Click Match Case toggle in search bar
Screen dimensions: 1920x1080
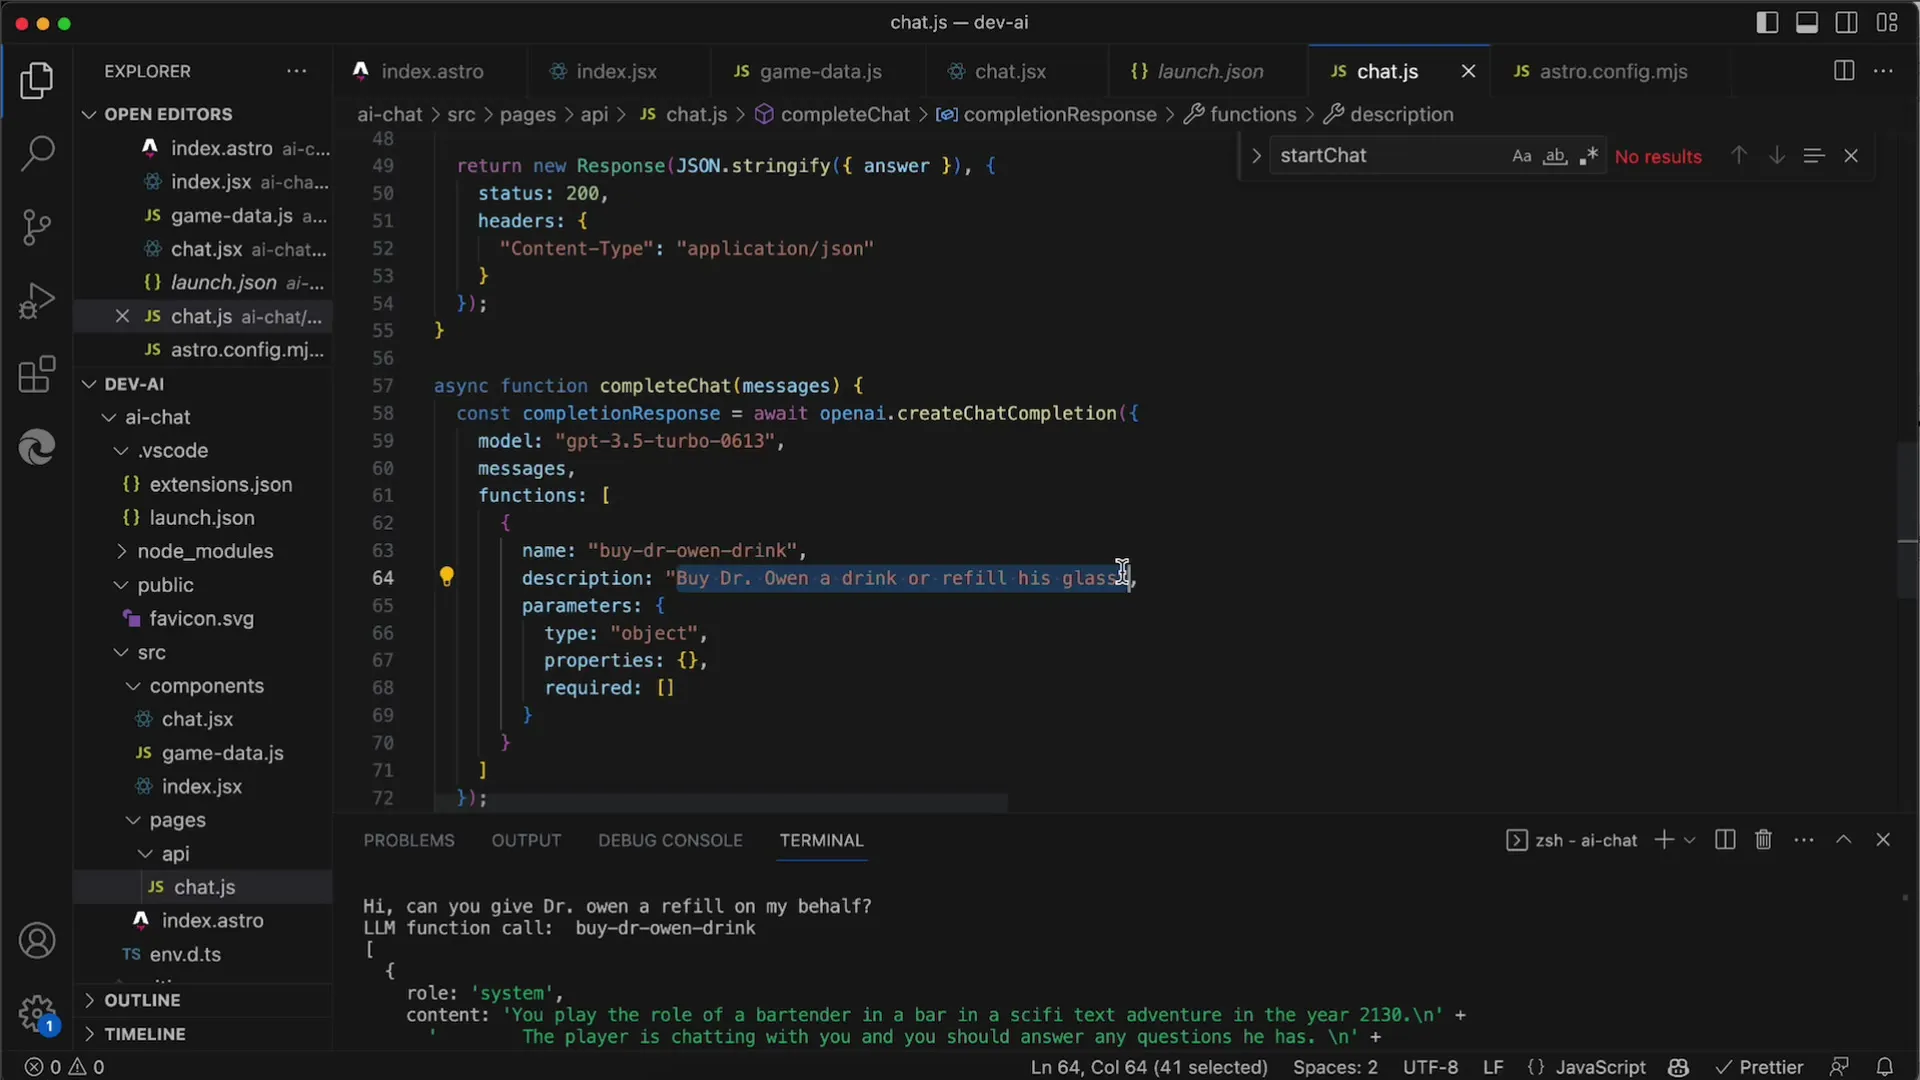(1520, 156)
